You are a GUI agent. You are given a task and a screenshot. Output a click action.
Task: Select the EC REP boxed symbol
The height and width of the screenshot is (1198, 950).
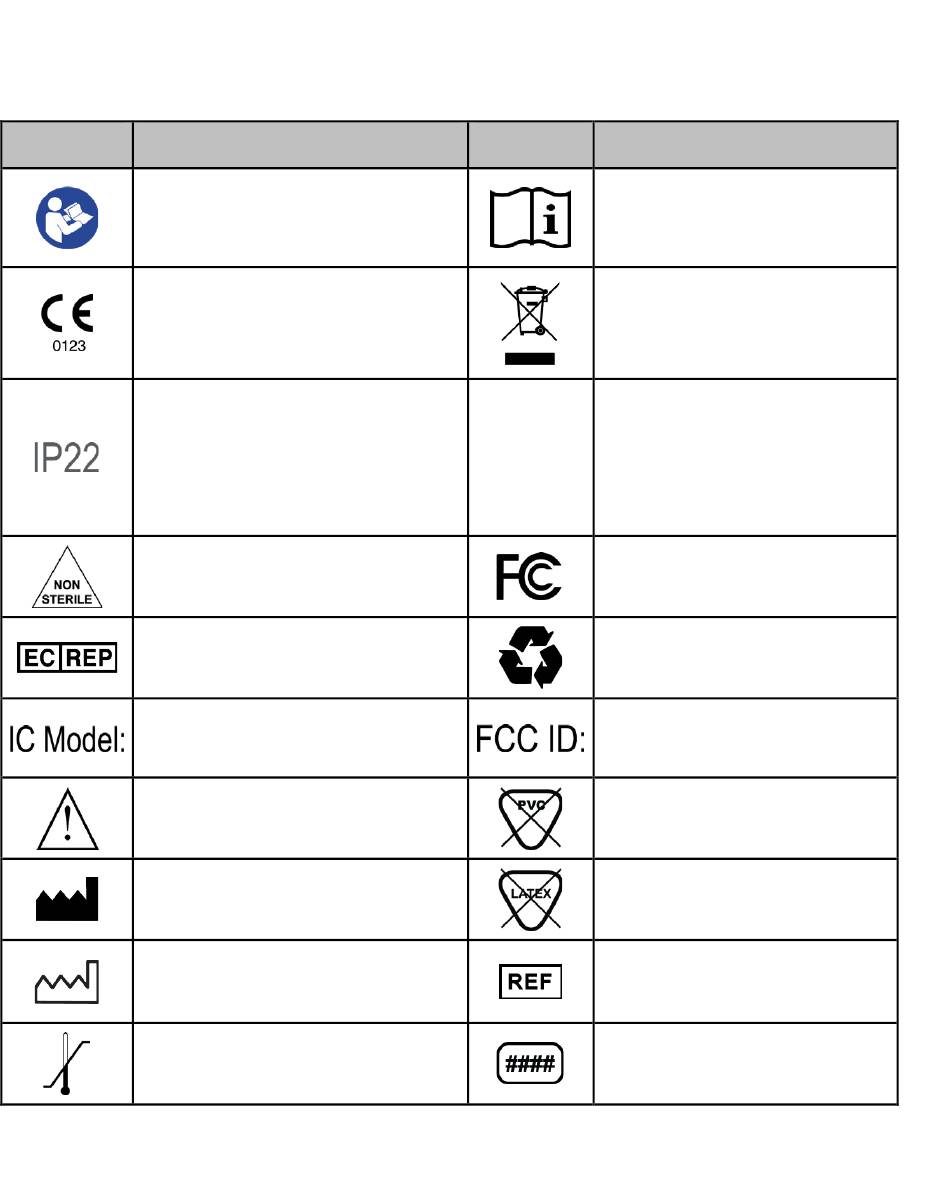tap(67, 657)
